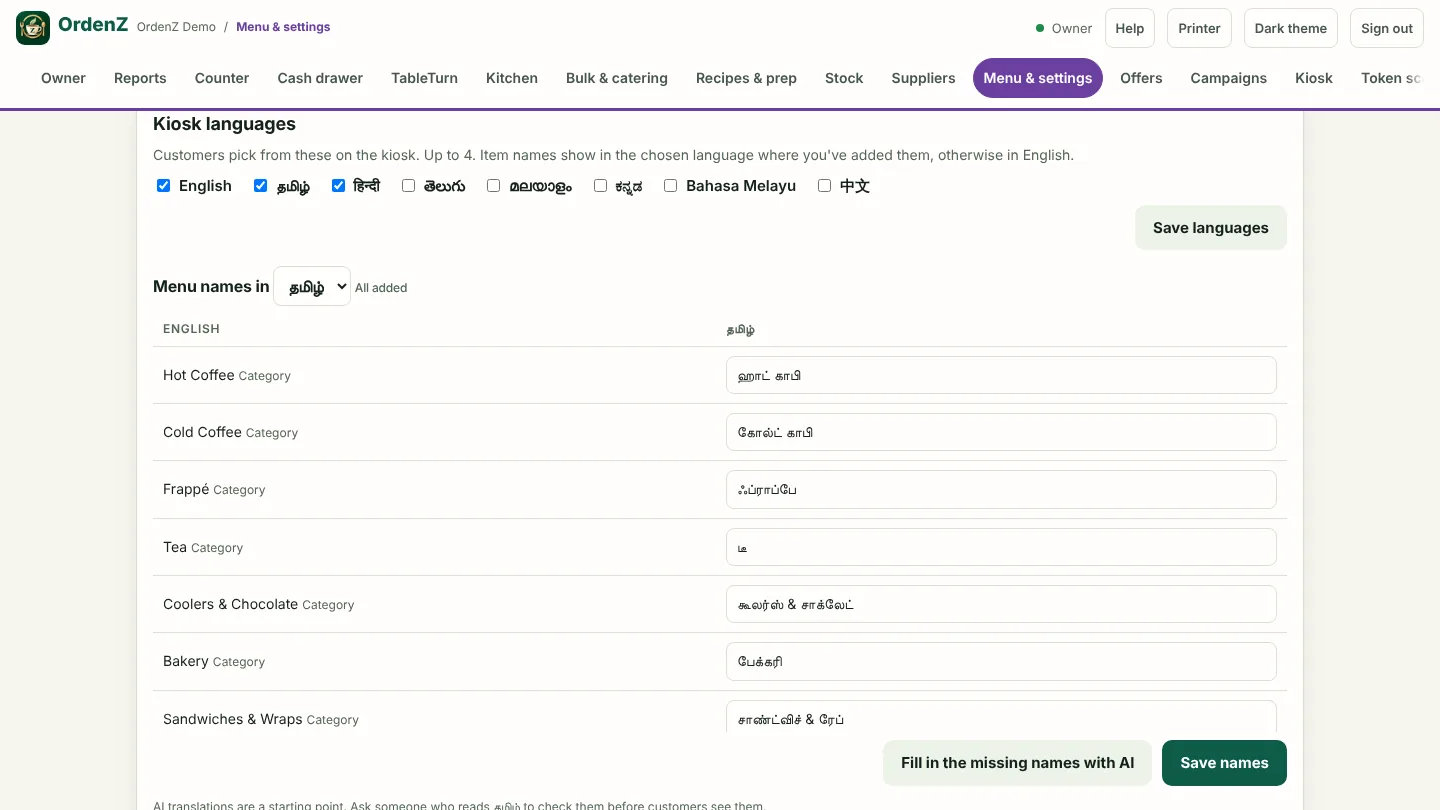The height and width of the screenshot is (810, 1440).
Task: Click the OrdenZ Demo breadcrumb link
Action: pos(176,27)
